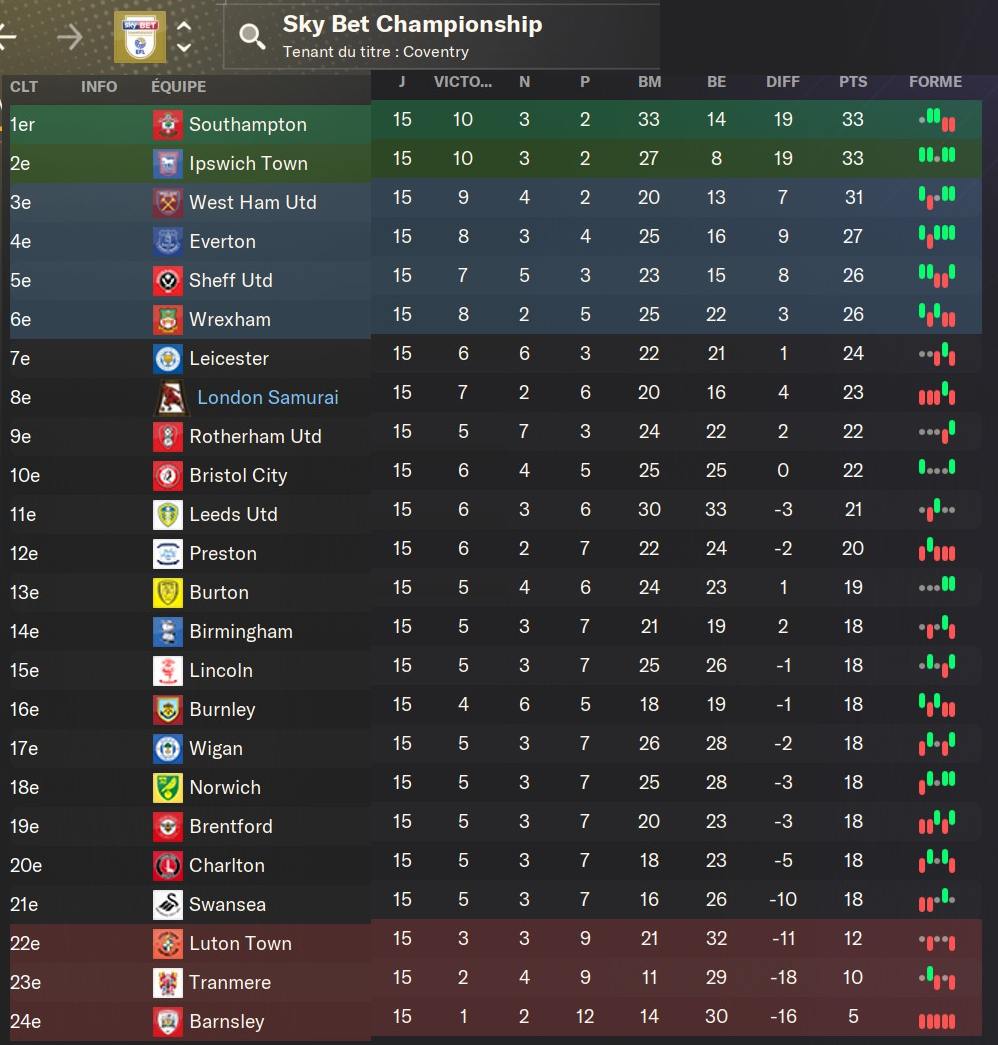Click the Norwich club badge

167,788
